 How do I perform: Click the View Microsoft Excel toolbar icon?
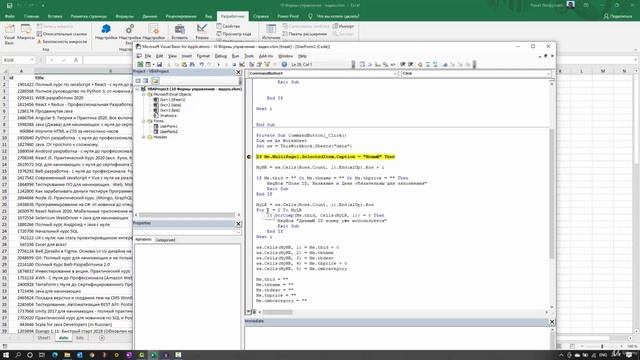tap(140, 64)
